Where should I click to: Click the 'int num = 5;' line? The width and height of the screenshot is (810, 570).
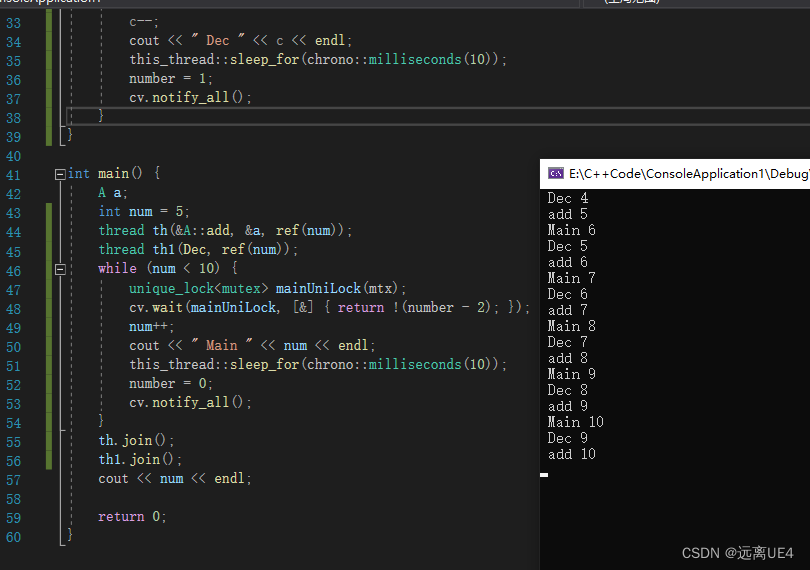(x=144, y=211)
